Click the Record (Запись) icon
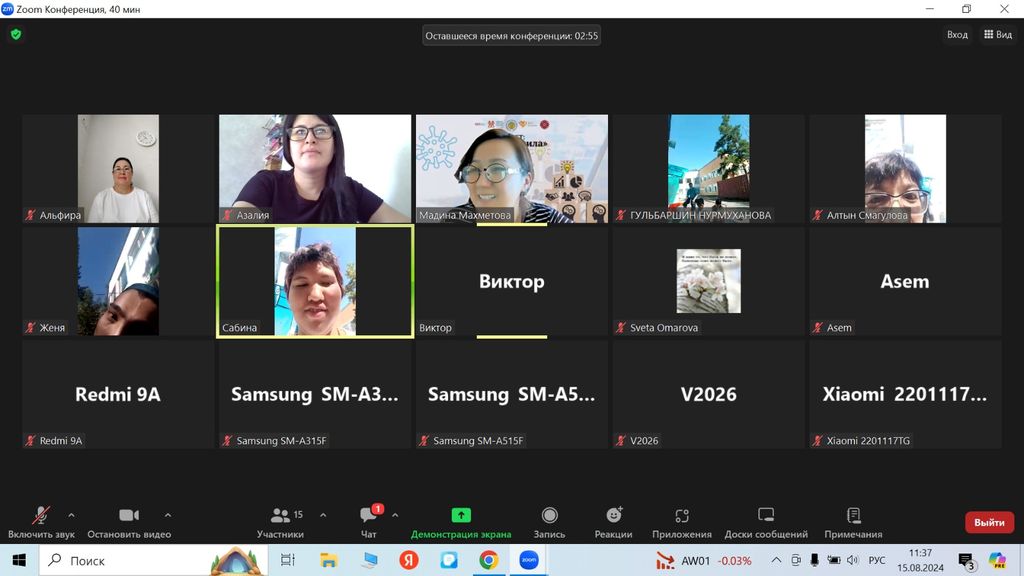Image resolution: width=1024 pixels, height=576 pixels. click(549, 516)
